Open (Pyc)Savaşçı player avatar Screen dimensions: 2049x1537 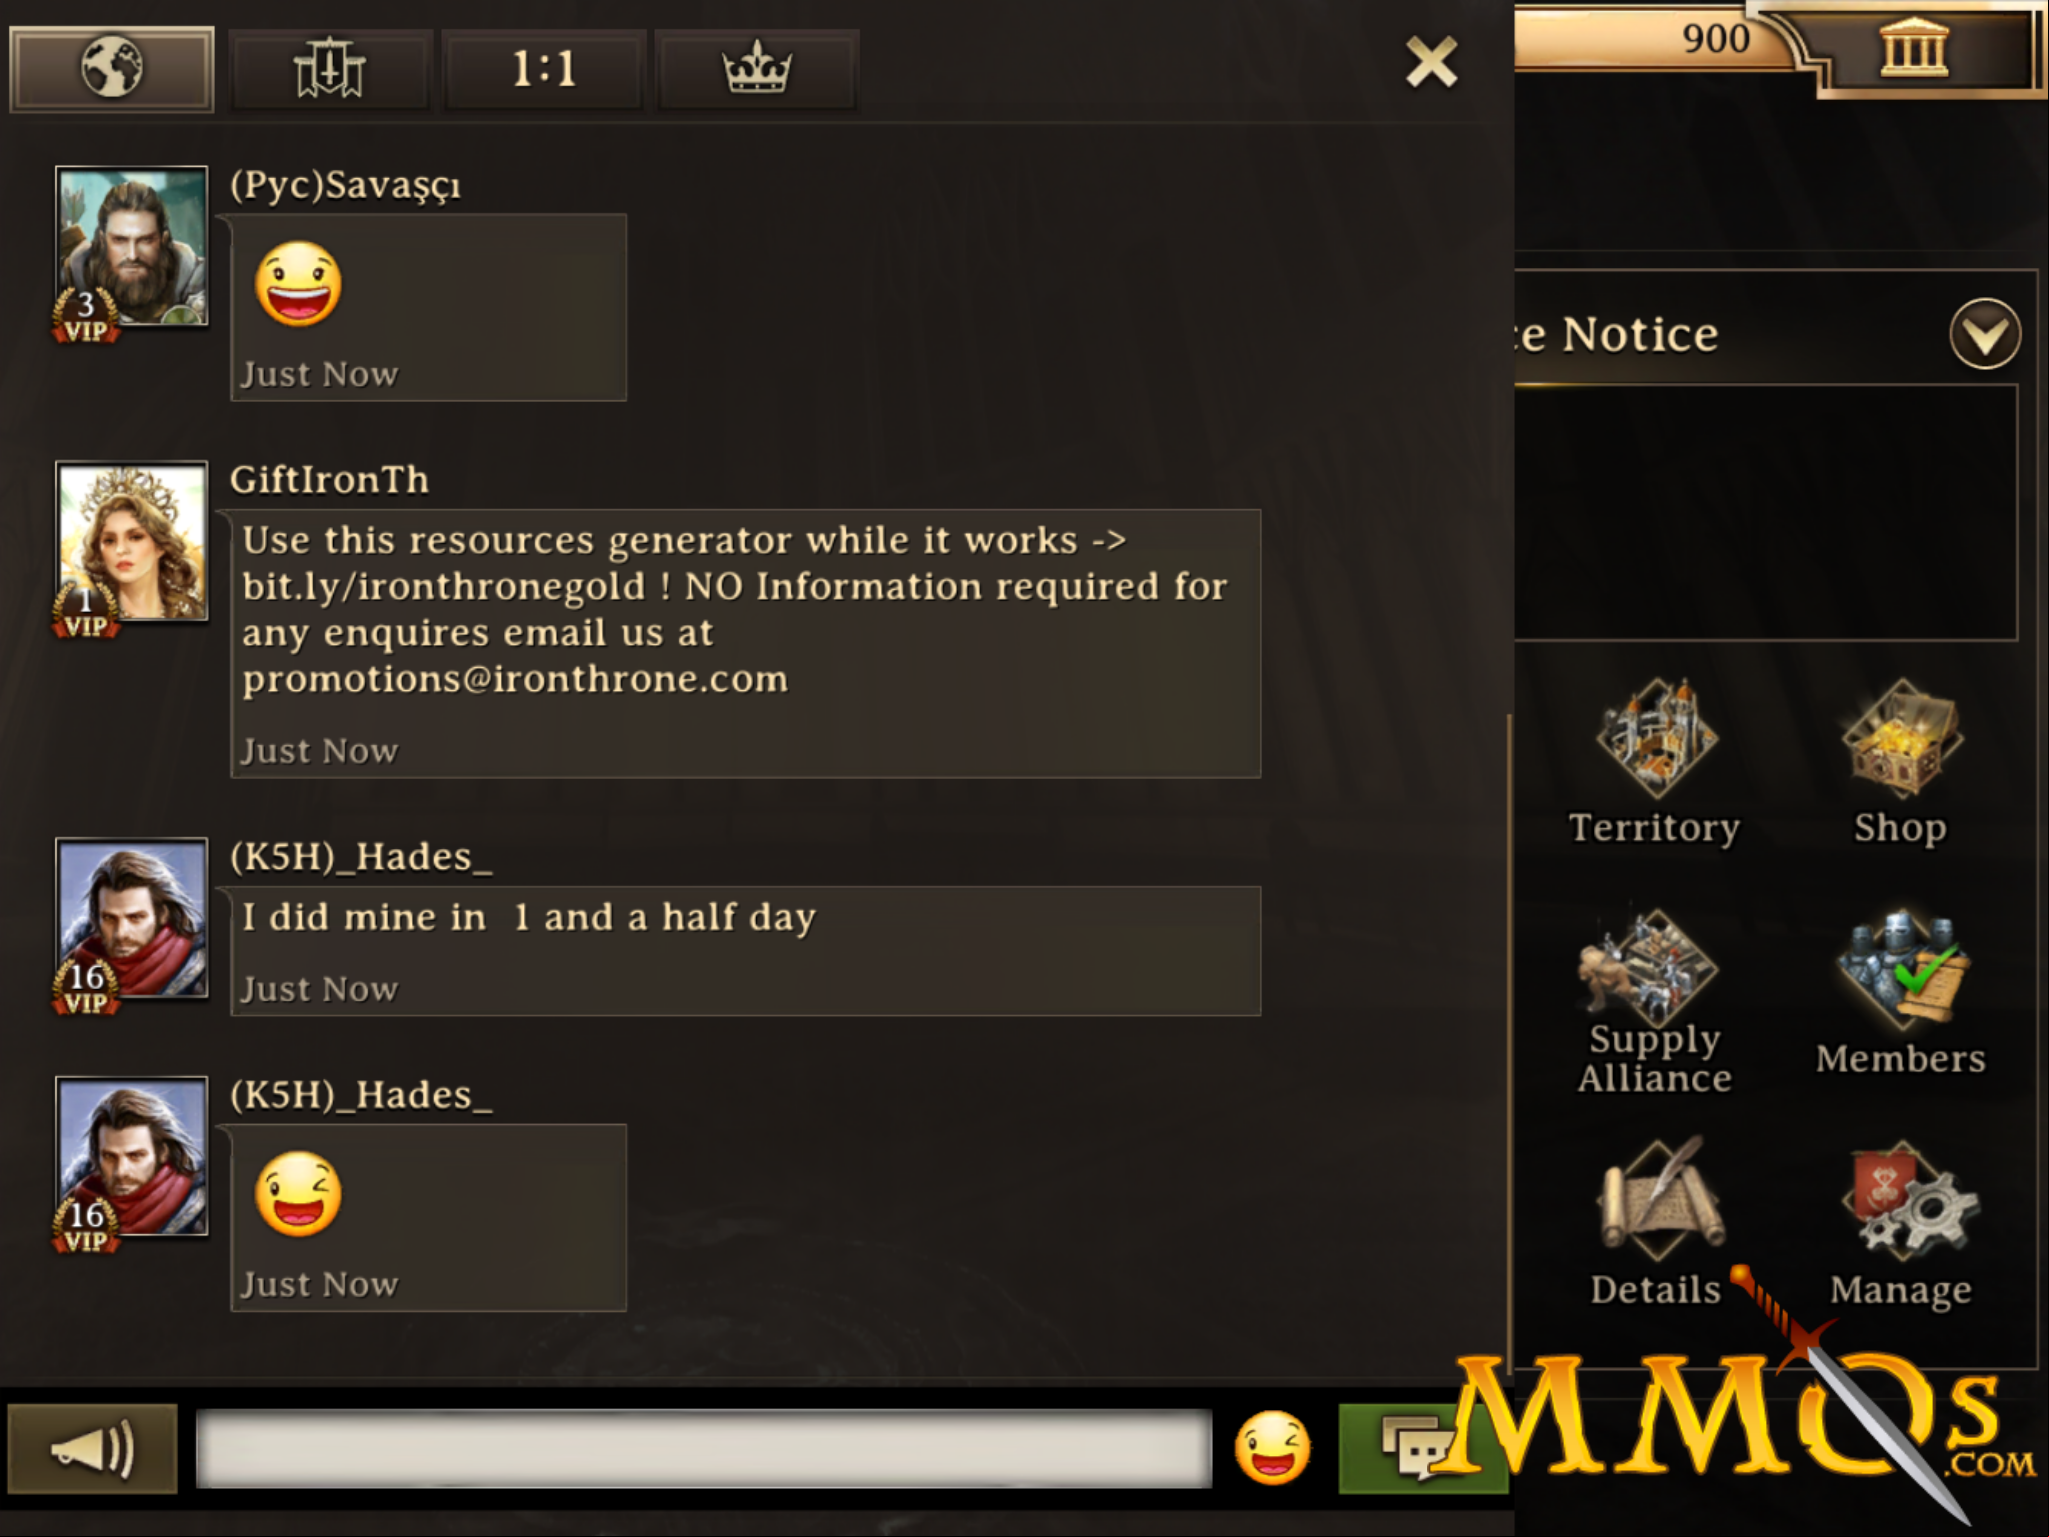132,246
